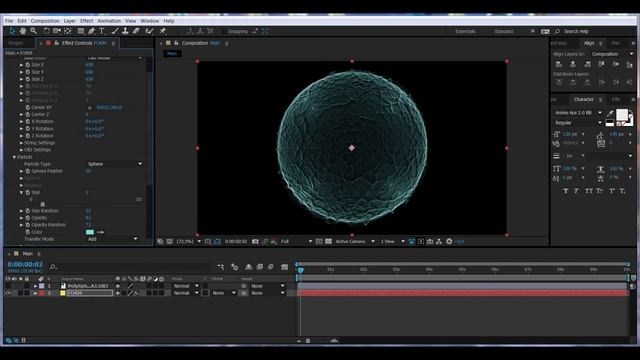Open Active Camera view dropdown
The image size is (640, 360).
pyautogui.click(x=355, y=242)
